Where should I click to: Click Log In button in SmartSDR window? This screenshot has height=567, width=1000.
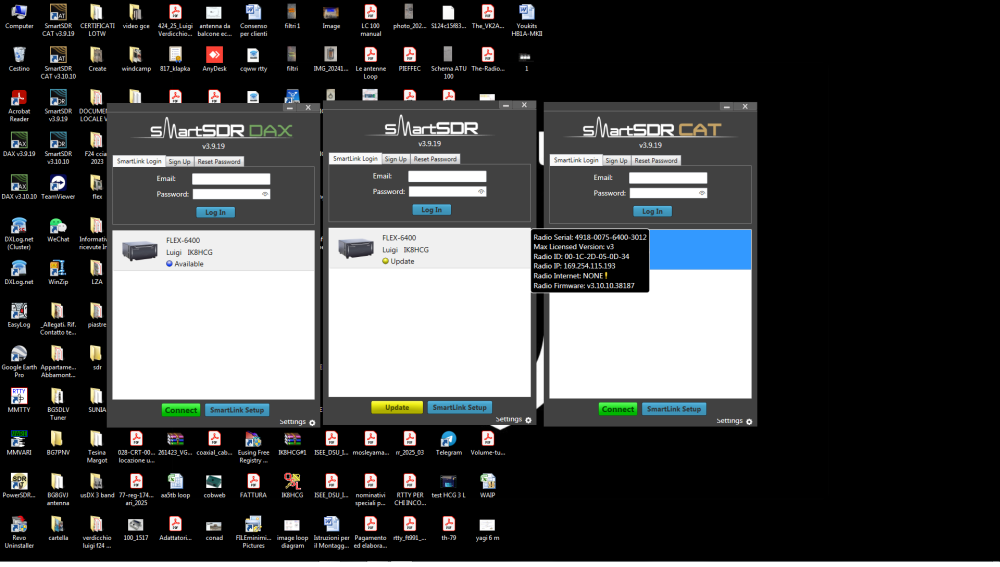point(432,209)
